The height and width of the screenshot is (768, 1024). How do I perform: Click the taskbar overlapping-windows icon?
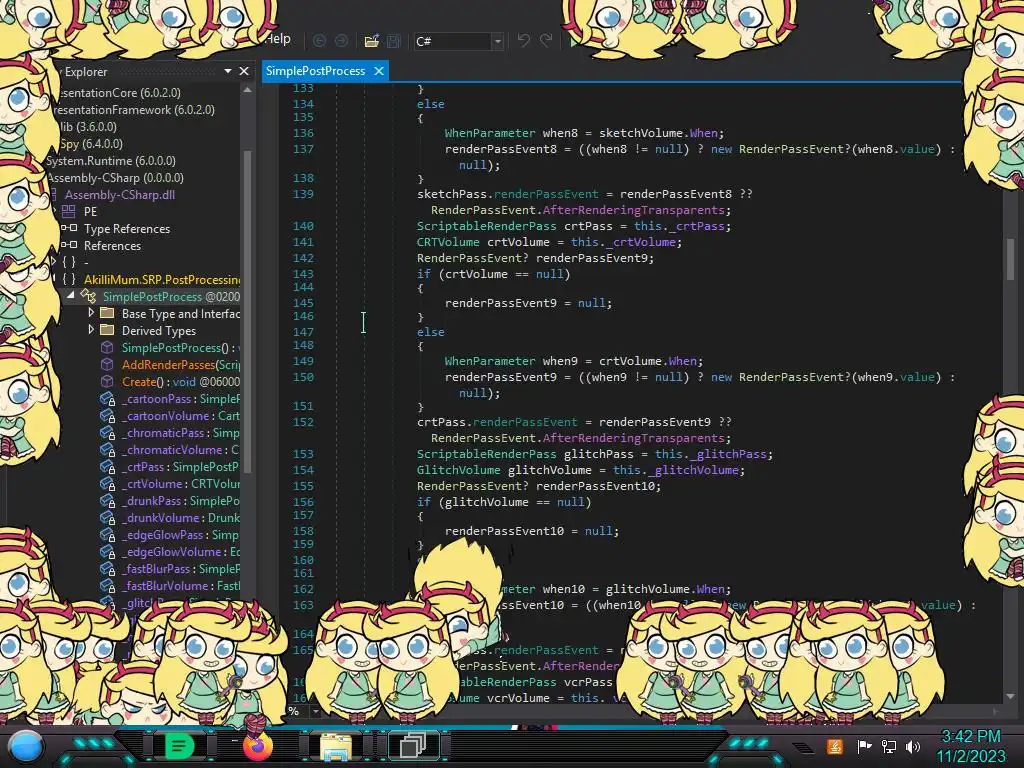click(x=413, y=745)
